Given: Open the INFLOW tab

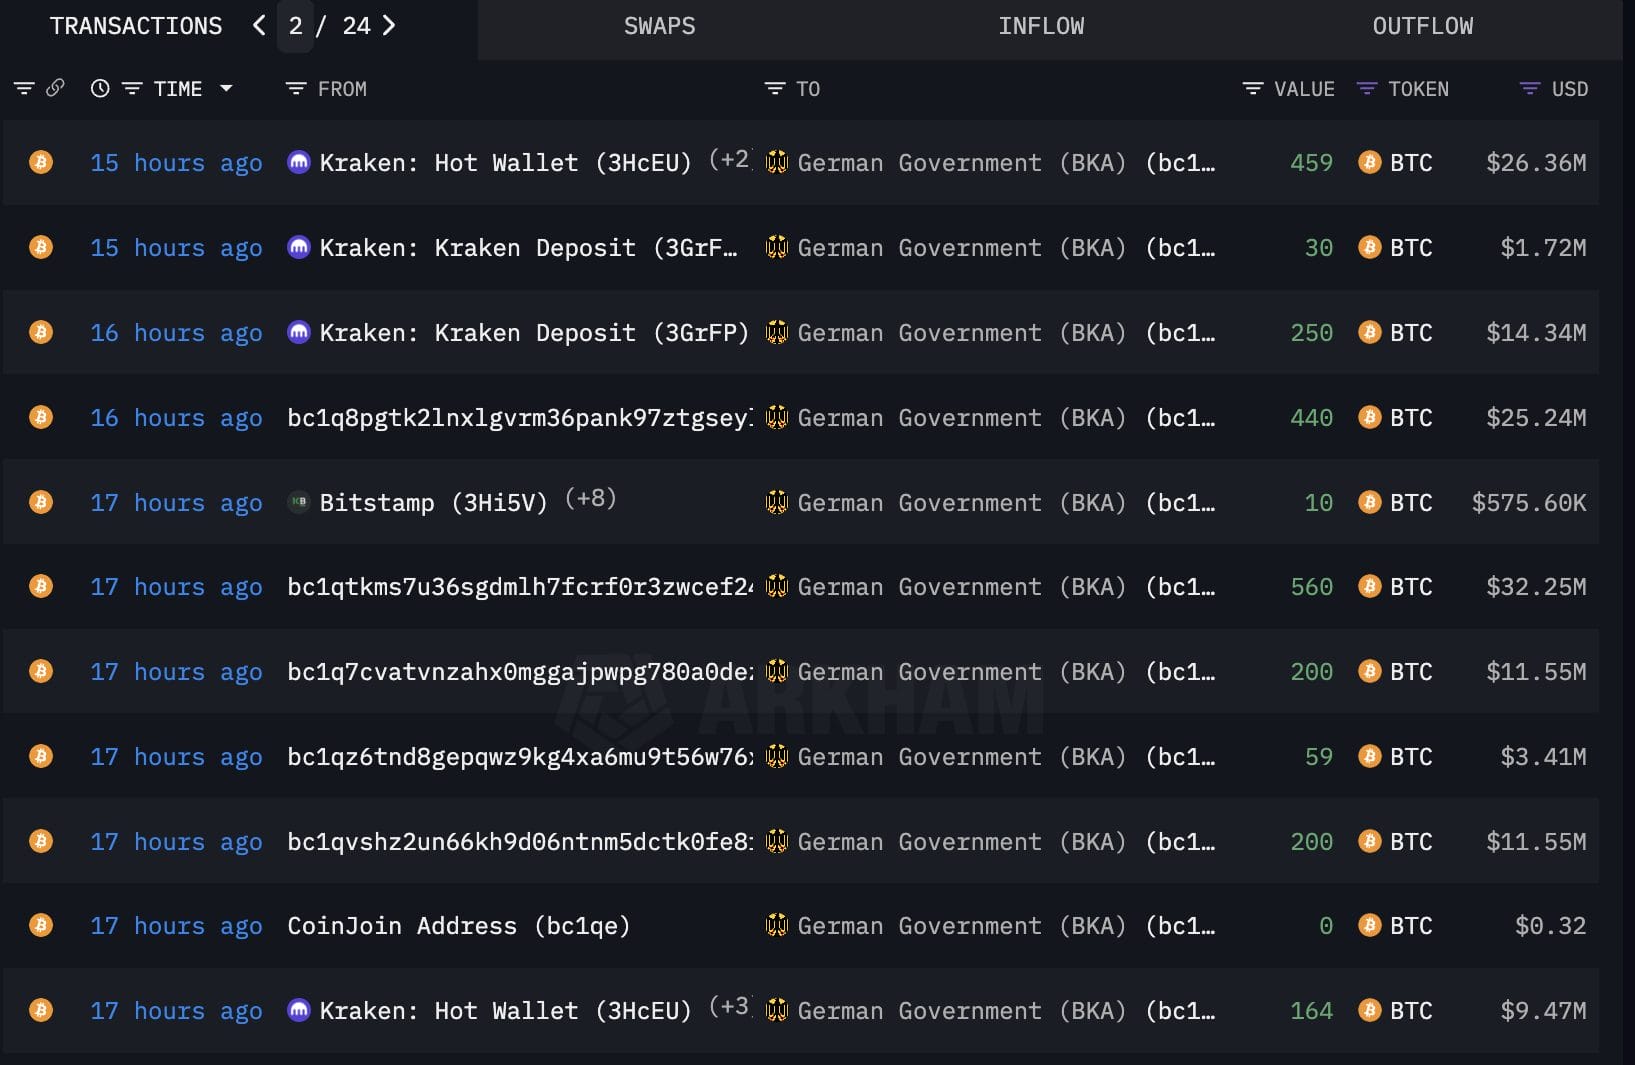Looking at the screenshot, I should [x=1040, y=27].
